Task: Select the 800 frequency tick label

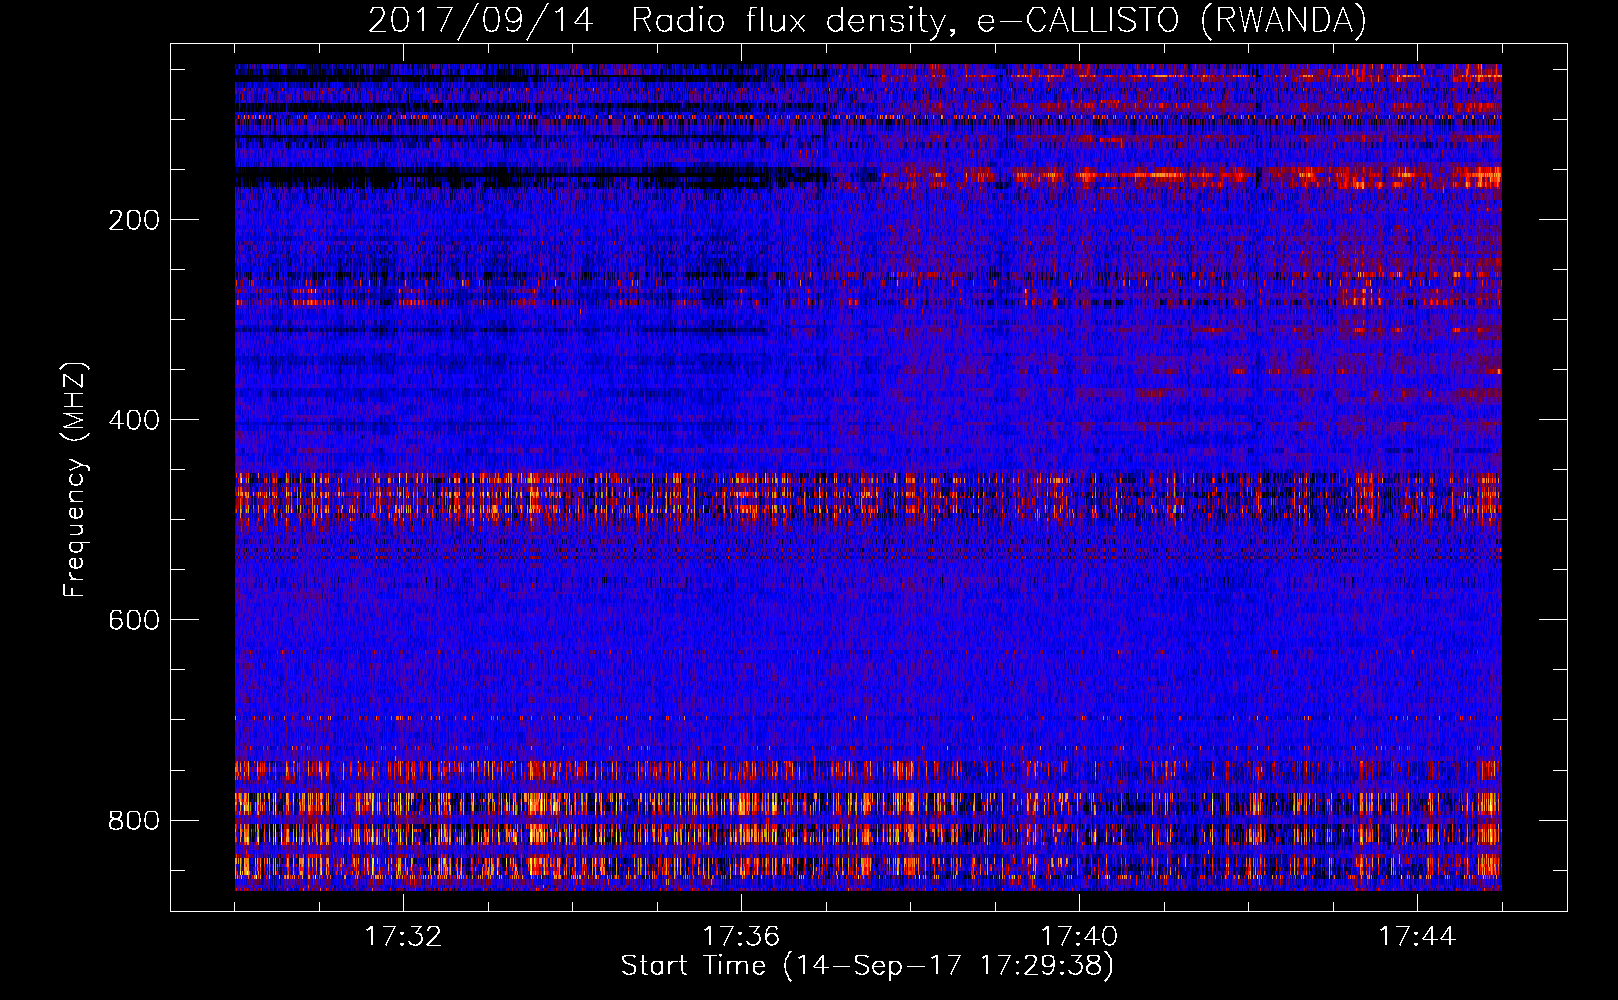Action: pyautogui.click(x=134, y=820)
